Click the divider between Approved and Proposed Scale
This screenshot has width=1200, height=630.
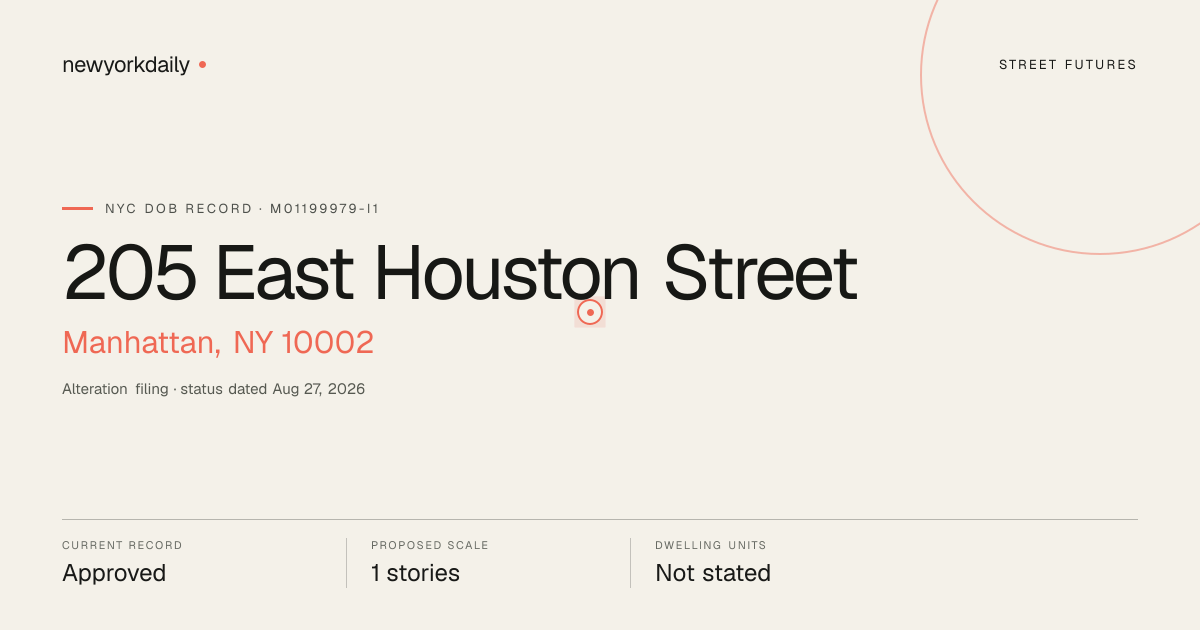(x=346, y=563)
